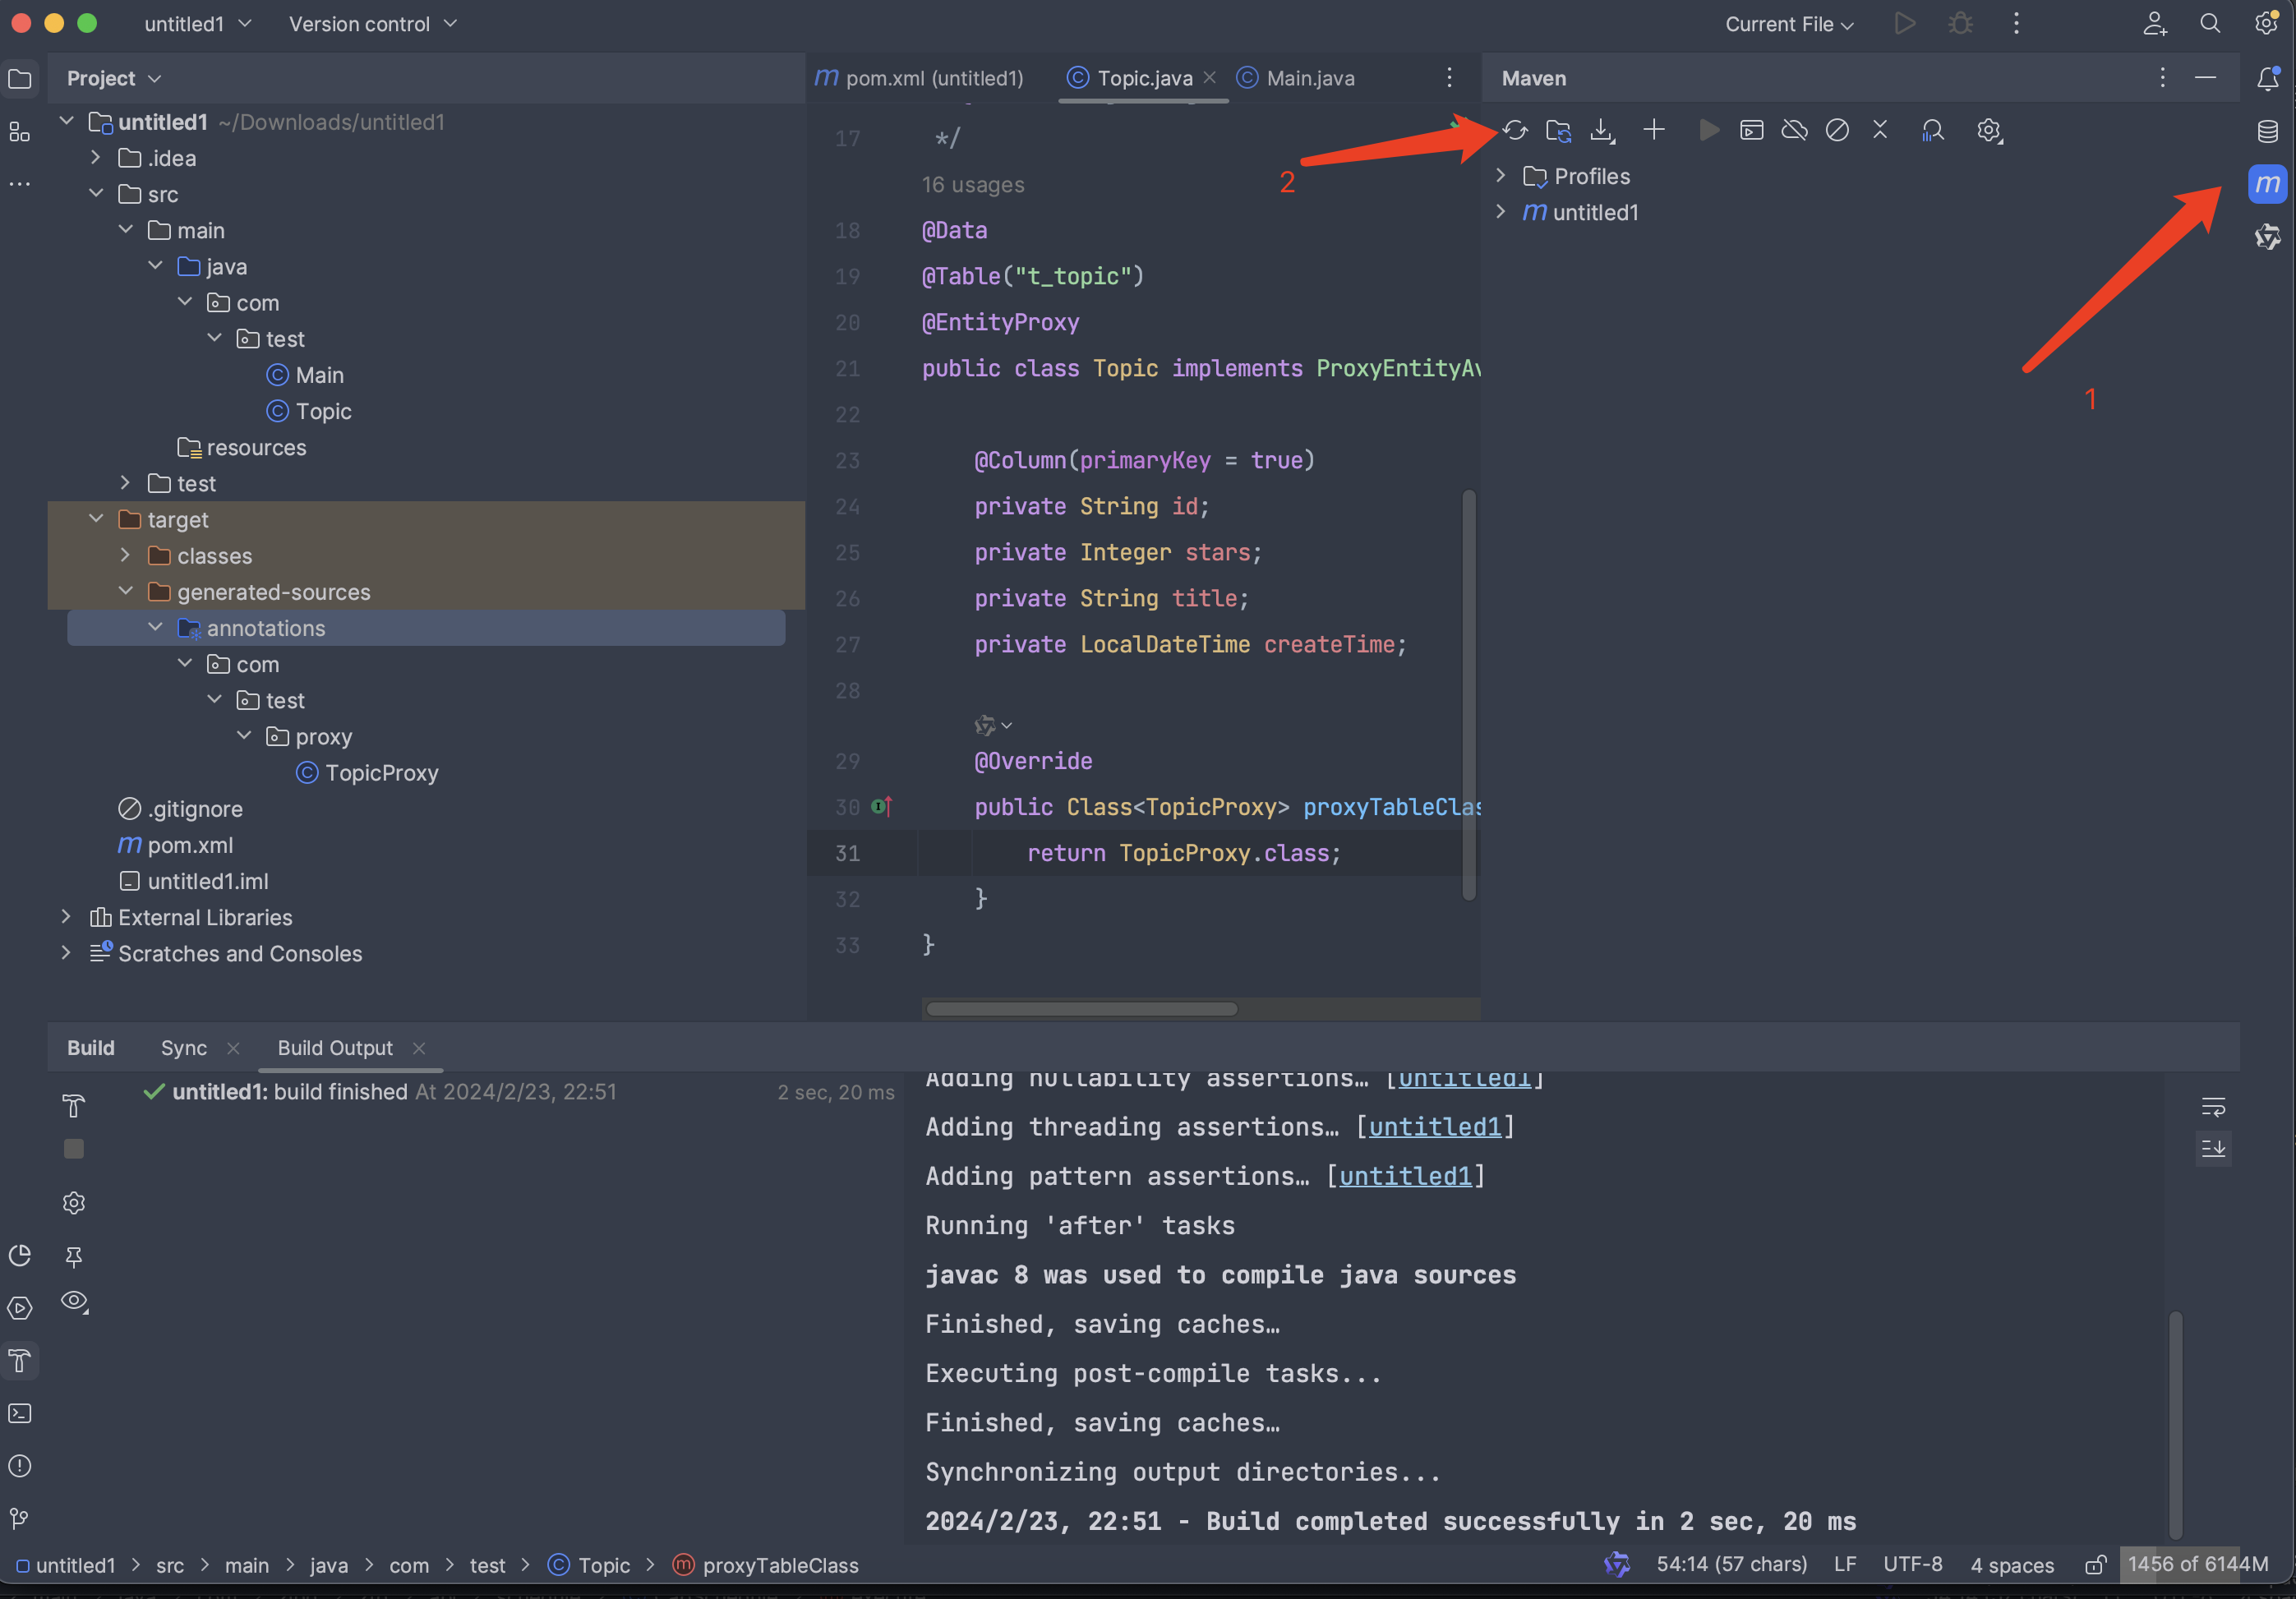Viewport: 2296px width, 1599px height.
Task: Open AI Assistant sidebar icon below Maven
Action: [2267, 237]
